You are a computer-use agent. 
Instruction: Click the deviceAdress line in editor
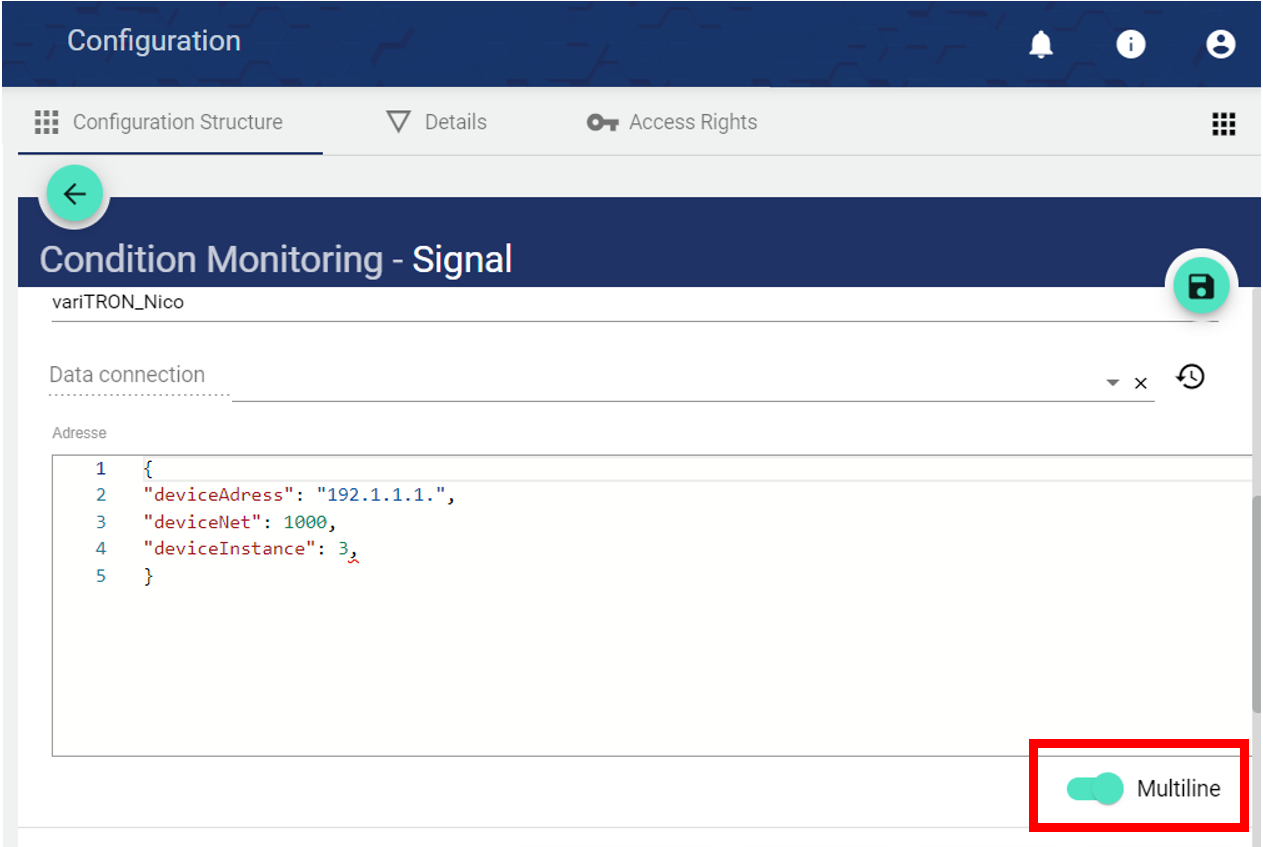299,495
